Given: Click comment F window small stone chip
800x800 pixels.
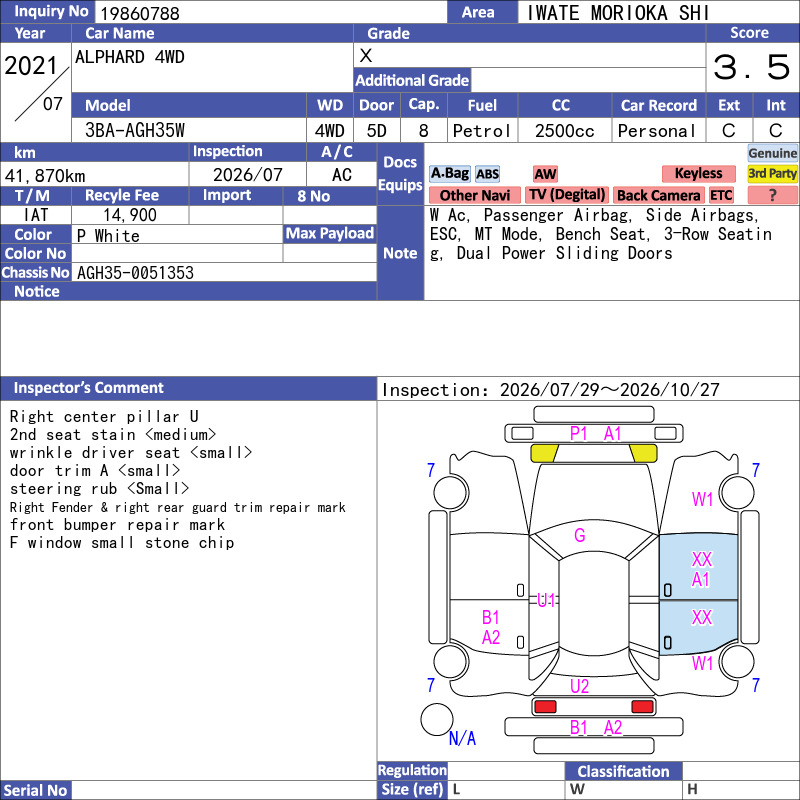Looking at the screenshot, I should pos(122,542).
